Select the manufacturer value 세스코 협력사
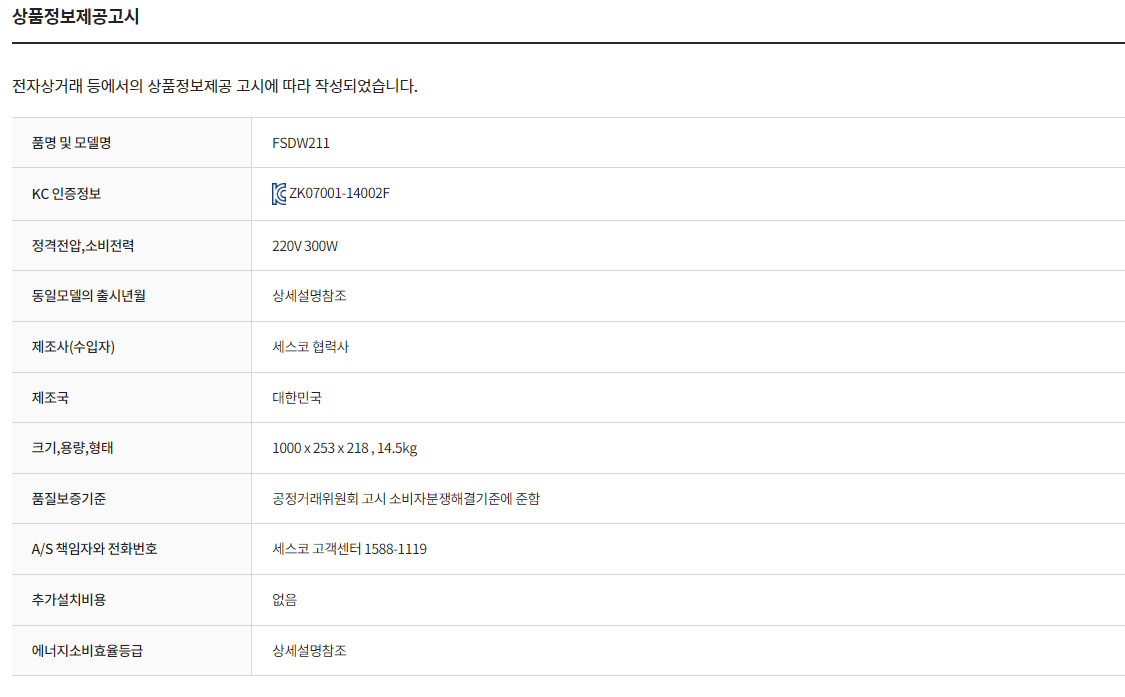 pyautogui.click(x=310, y=347)
